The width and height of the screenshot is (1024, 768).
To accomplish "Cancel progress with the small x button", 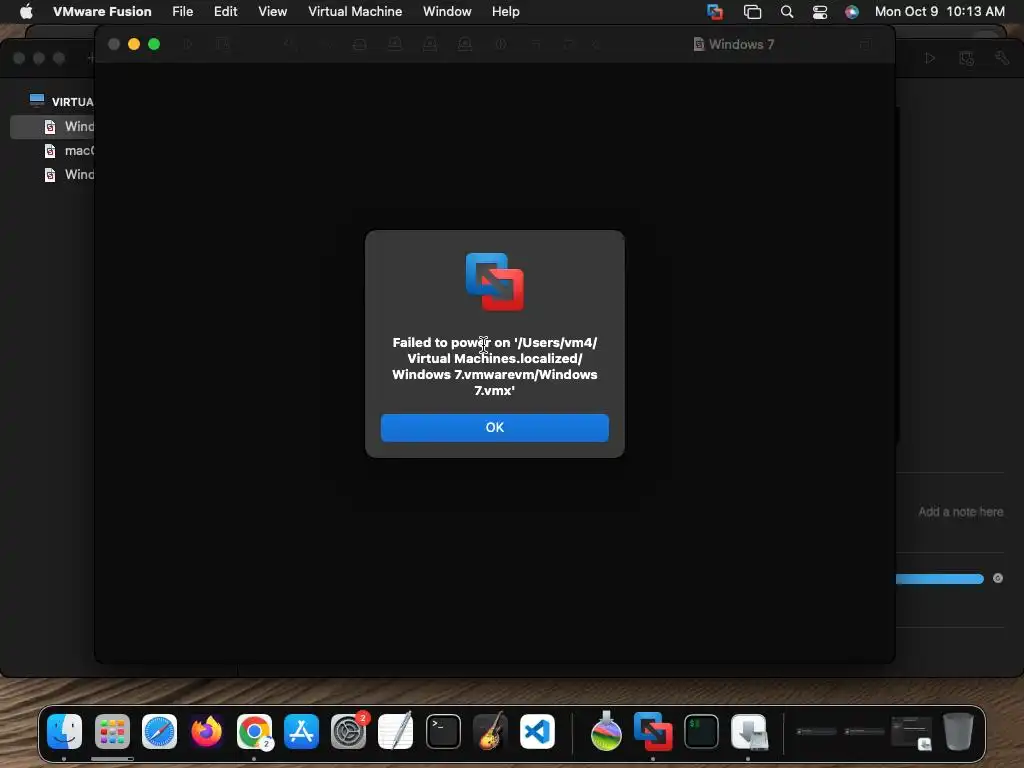I will click(x=998, y=578).
